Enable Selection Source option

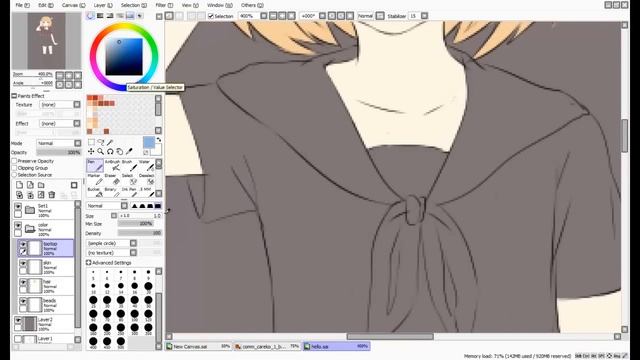(14, 175)
